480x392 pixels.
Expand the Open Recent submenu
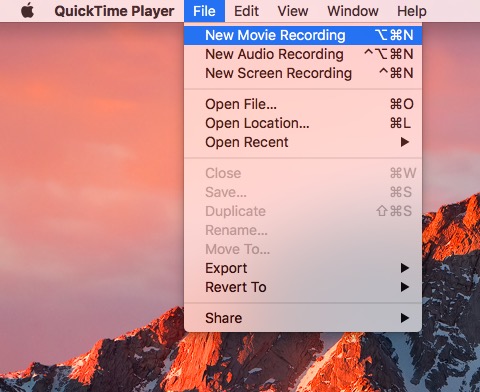303,142
